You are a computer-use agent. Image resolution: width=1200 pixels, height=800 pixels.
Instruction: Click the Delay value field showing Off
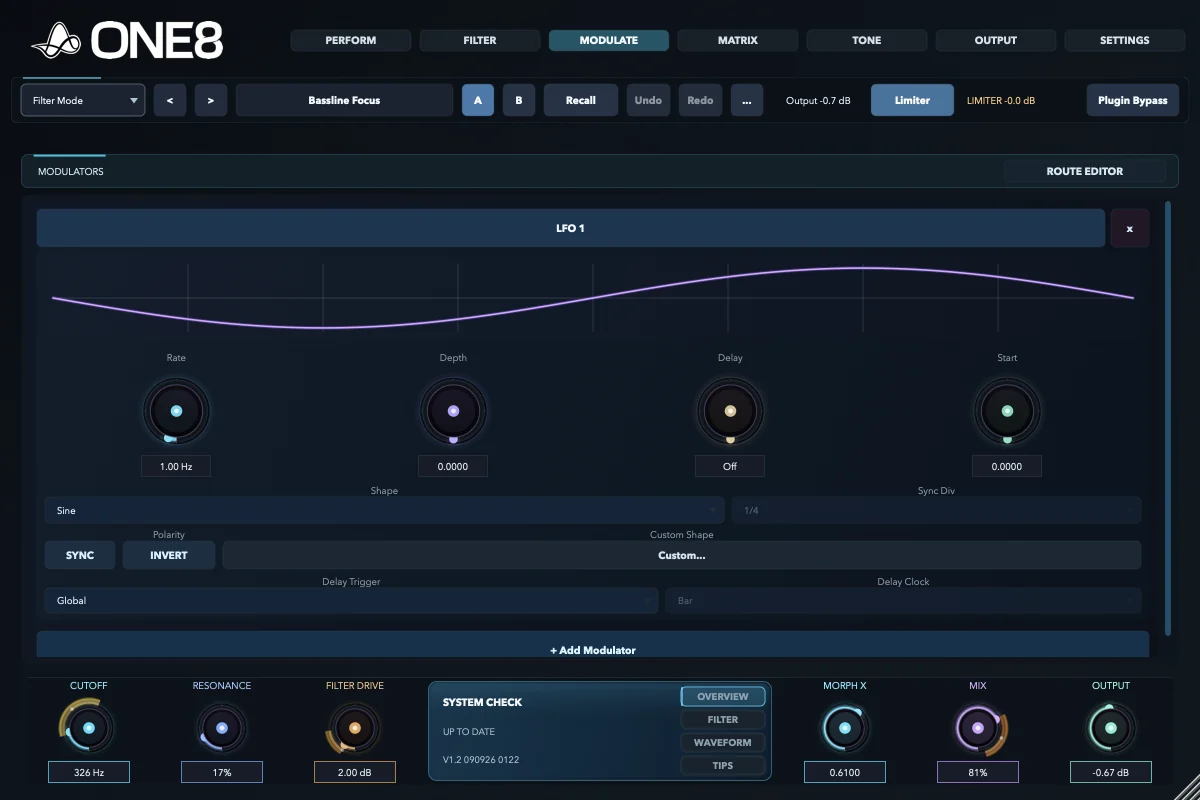pyautogui.click(x=730, y=466)
